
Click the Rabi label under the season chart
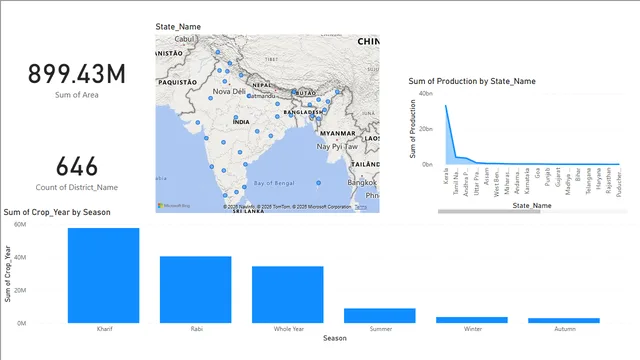point(196,329)
